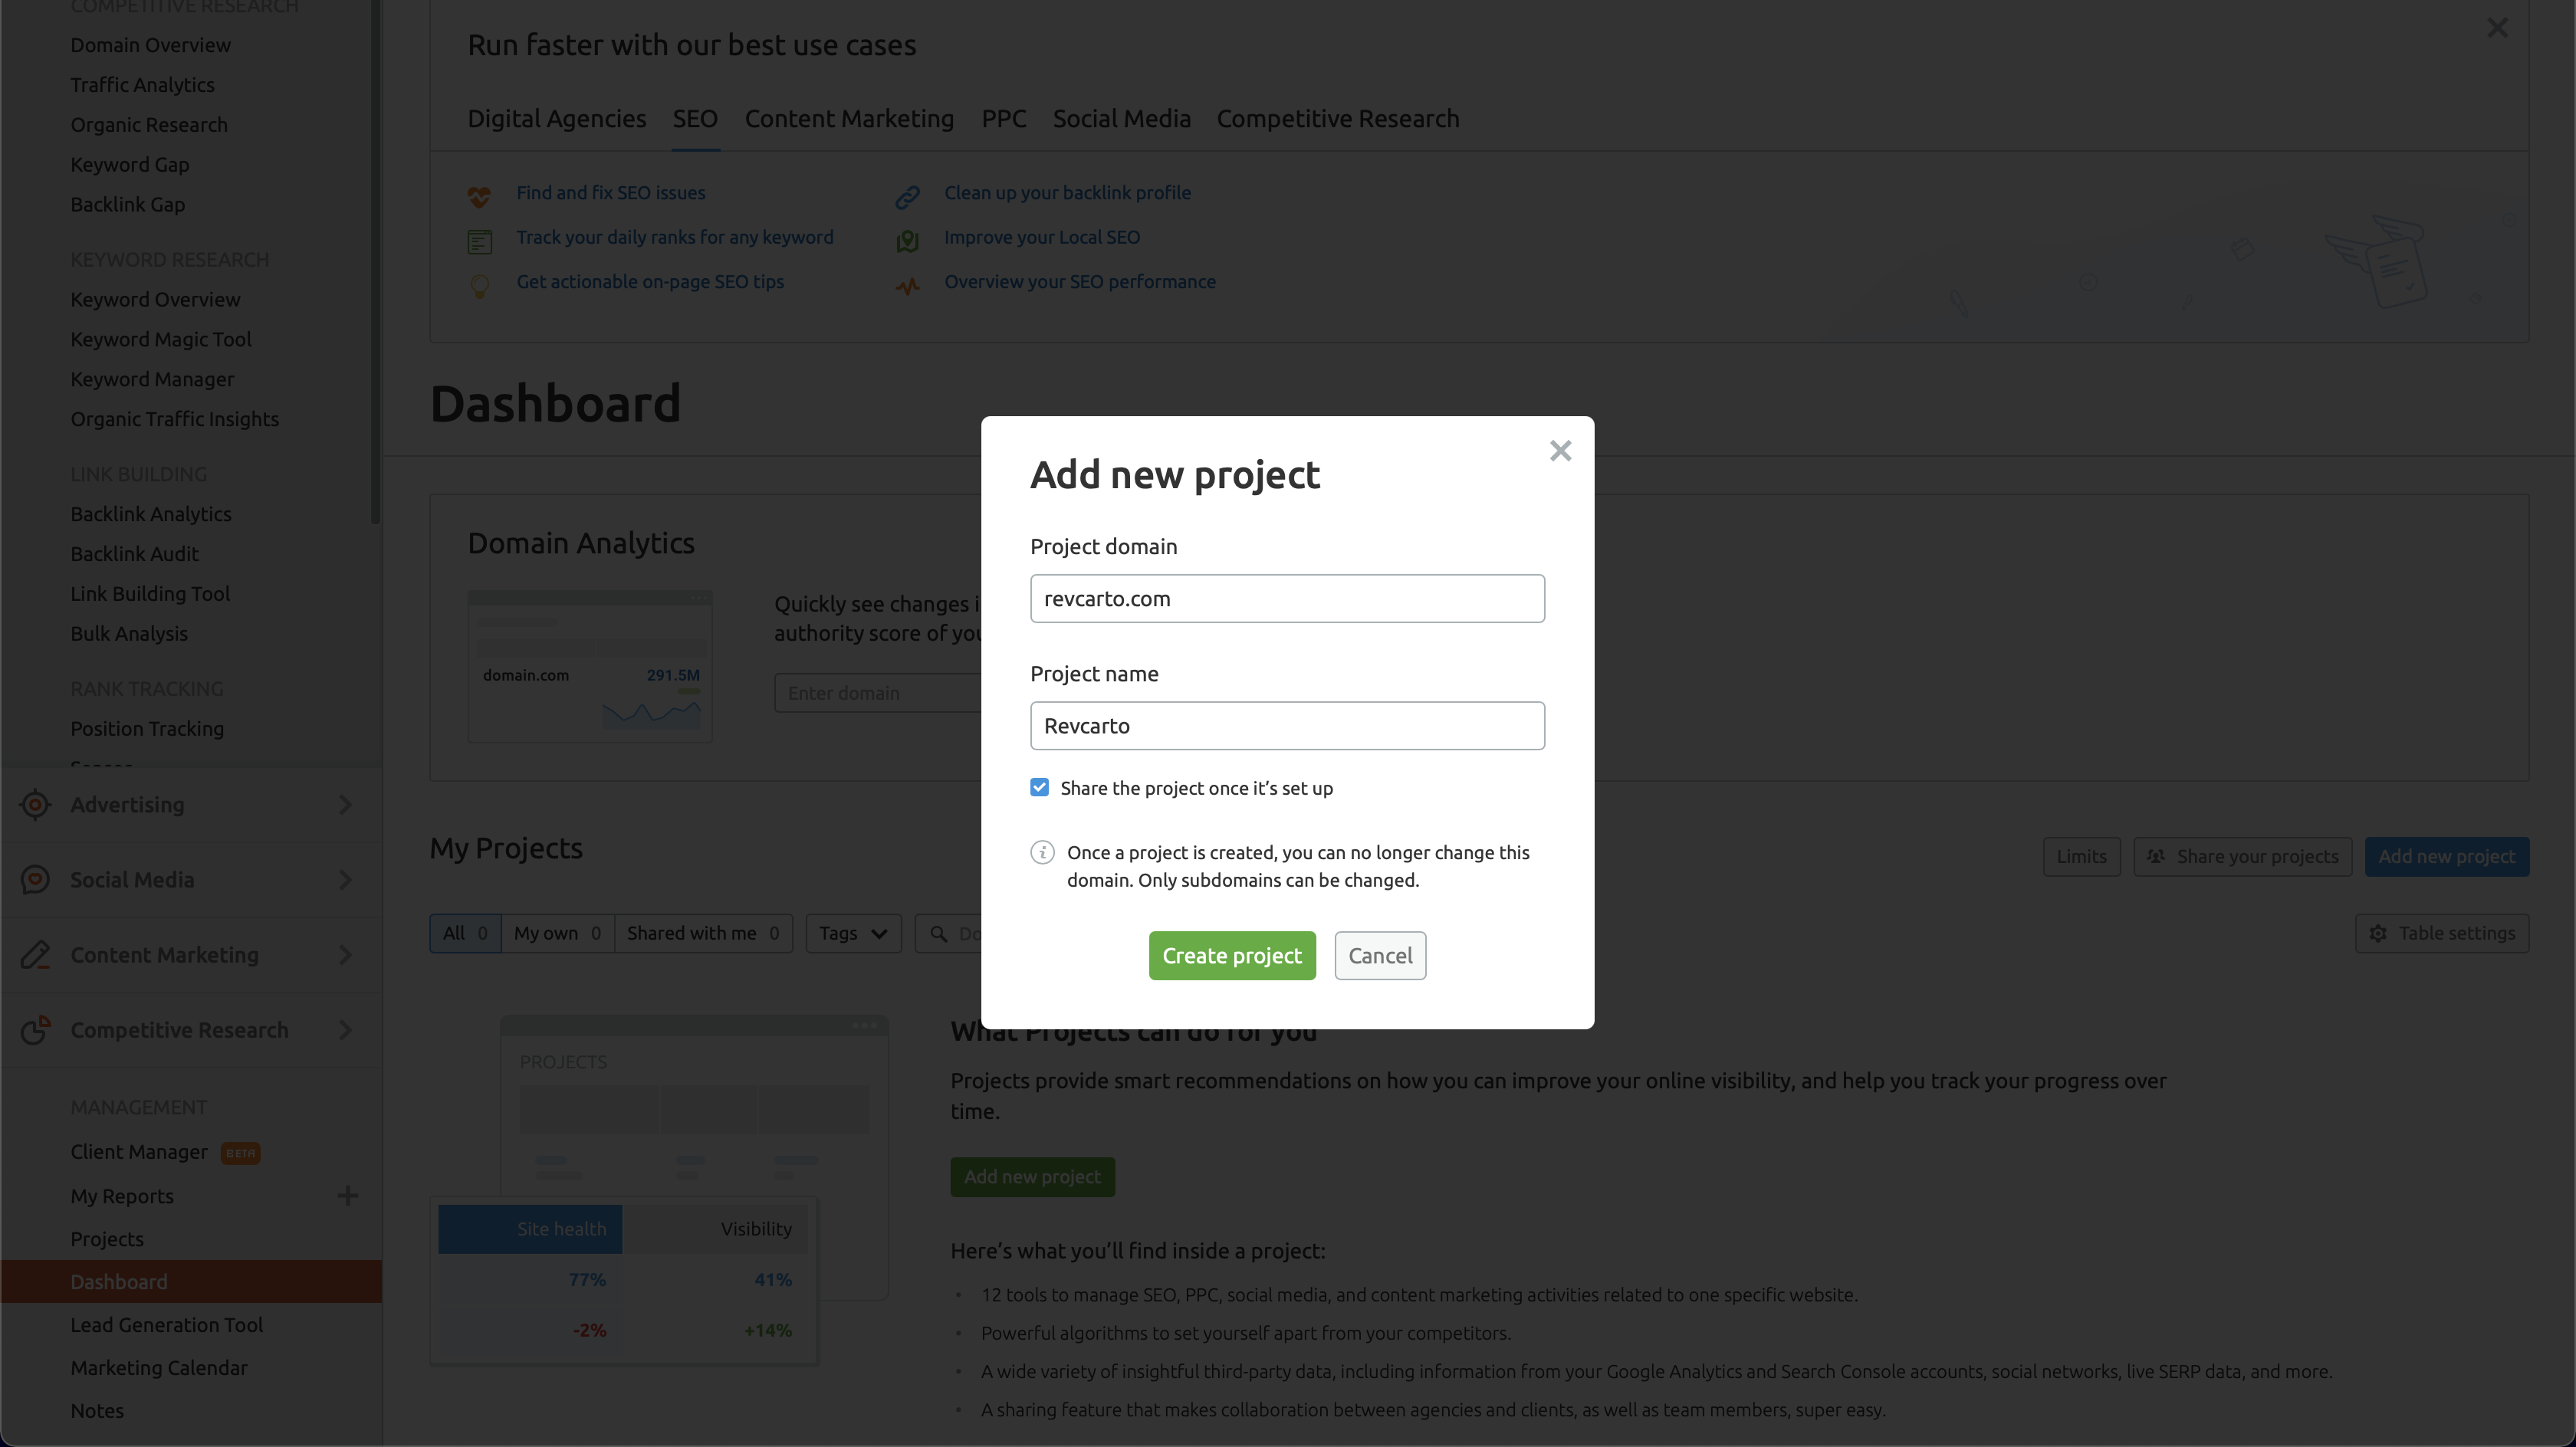Switch to the PPC tab
Image resolution: width=2576 pixels, height=1447 pixels.
[x=1003, y=116]
